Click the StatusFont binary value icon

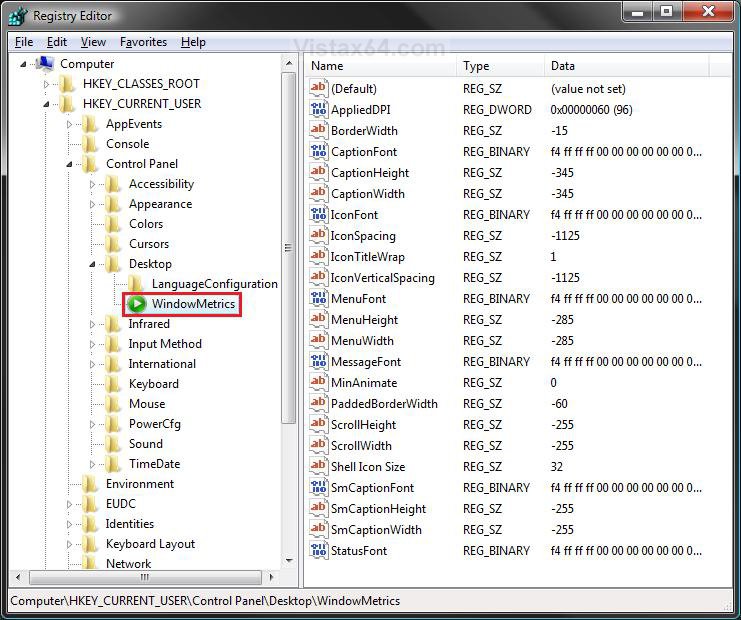tap(318, 550)
